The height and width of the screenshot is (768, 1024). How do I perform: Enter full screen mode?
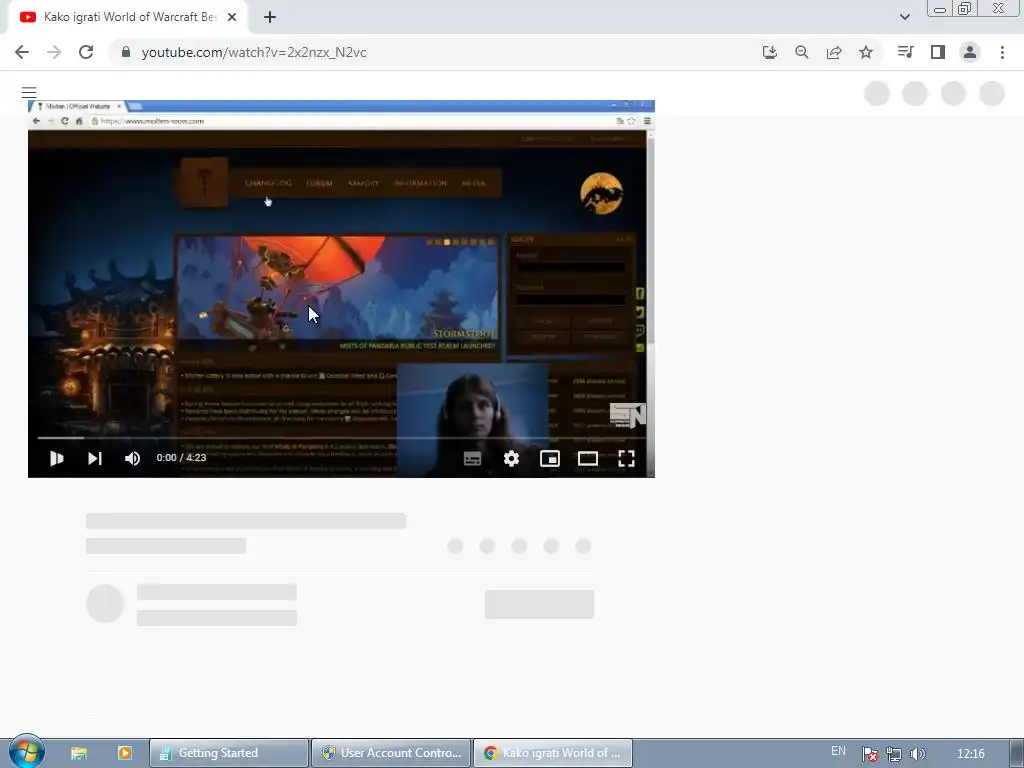pyautogui.click(x=626, y=458)
